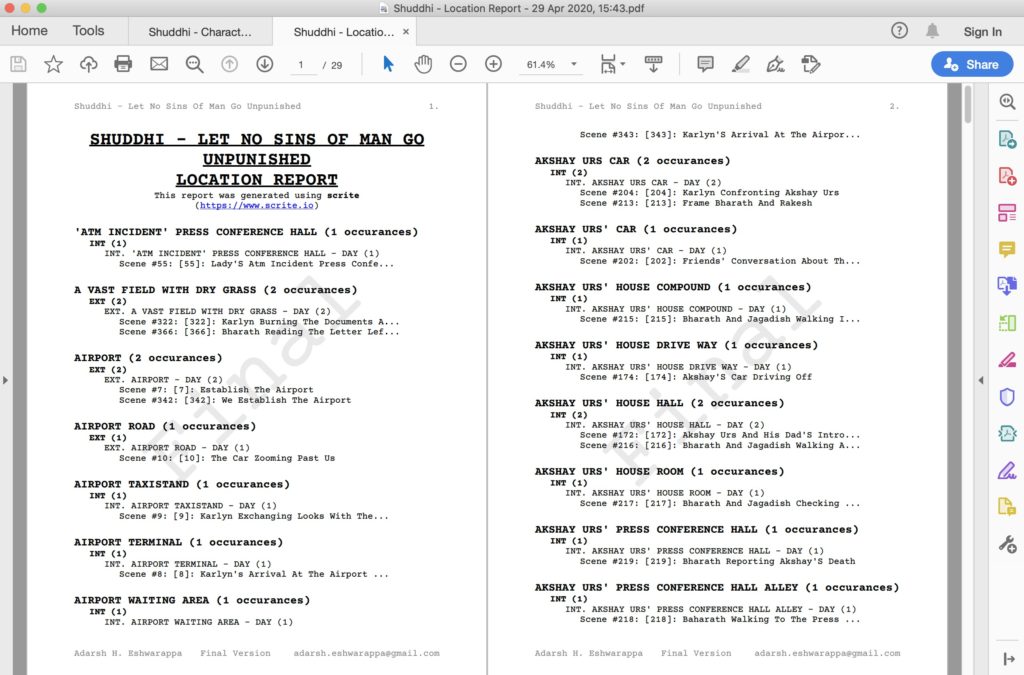View notifications via the bell icon
Screen dimensions: 1024x675
[933, 31]
